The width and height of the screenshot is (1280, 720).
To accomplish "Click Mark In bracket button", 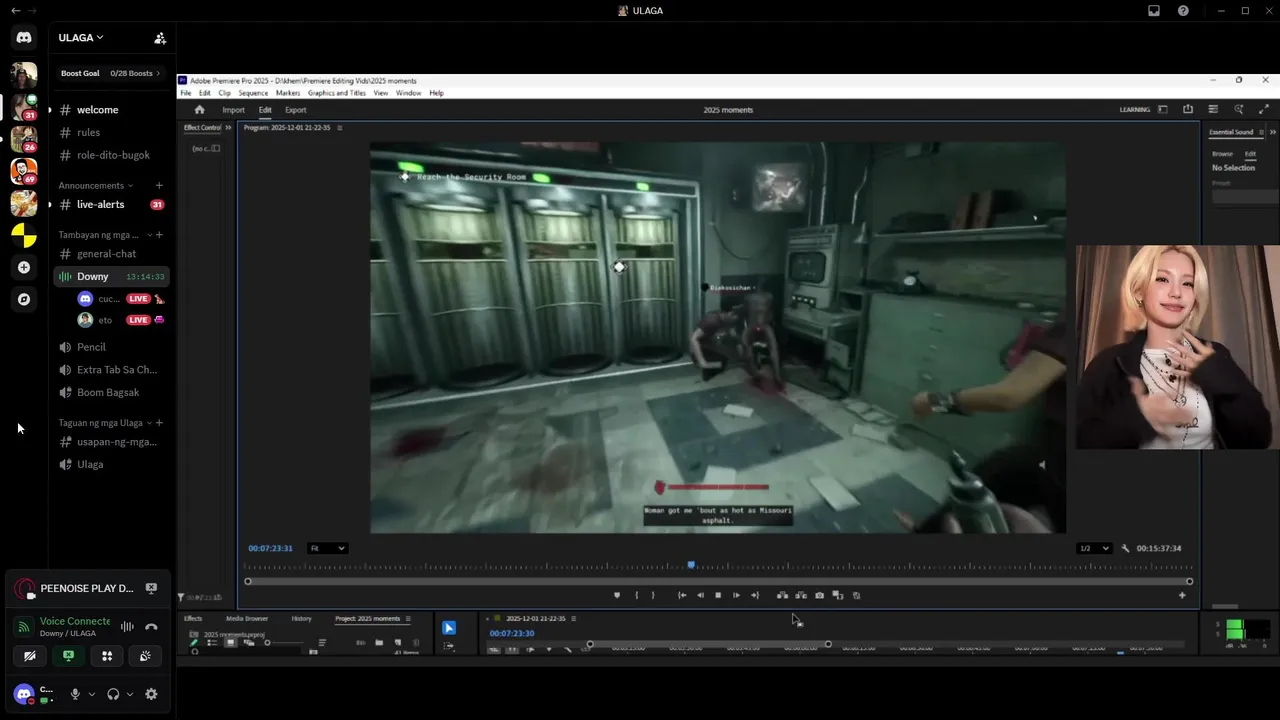I will (636, 595).
